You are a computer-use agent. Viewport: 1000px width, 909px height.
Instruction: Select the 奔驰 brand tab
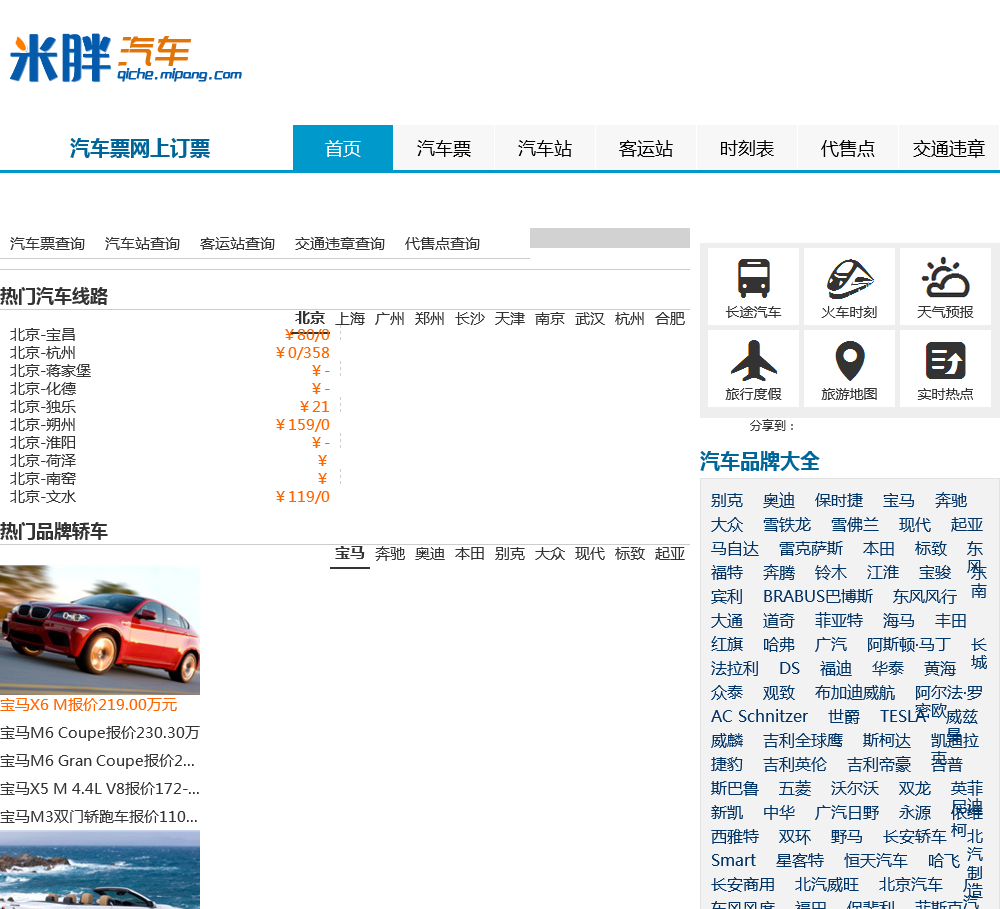[390, 554]
